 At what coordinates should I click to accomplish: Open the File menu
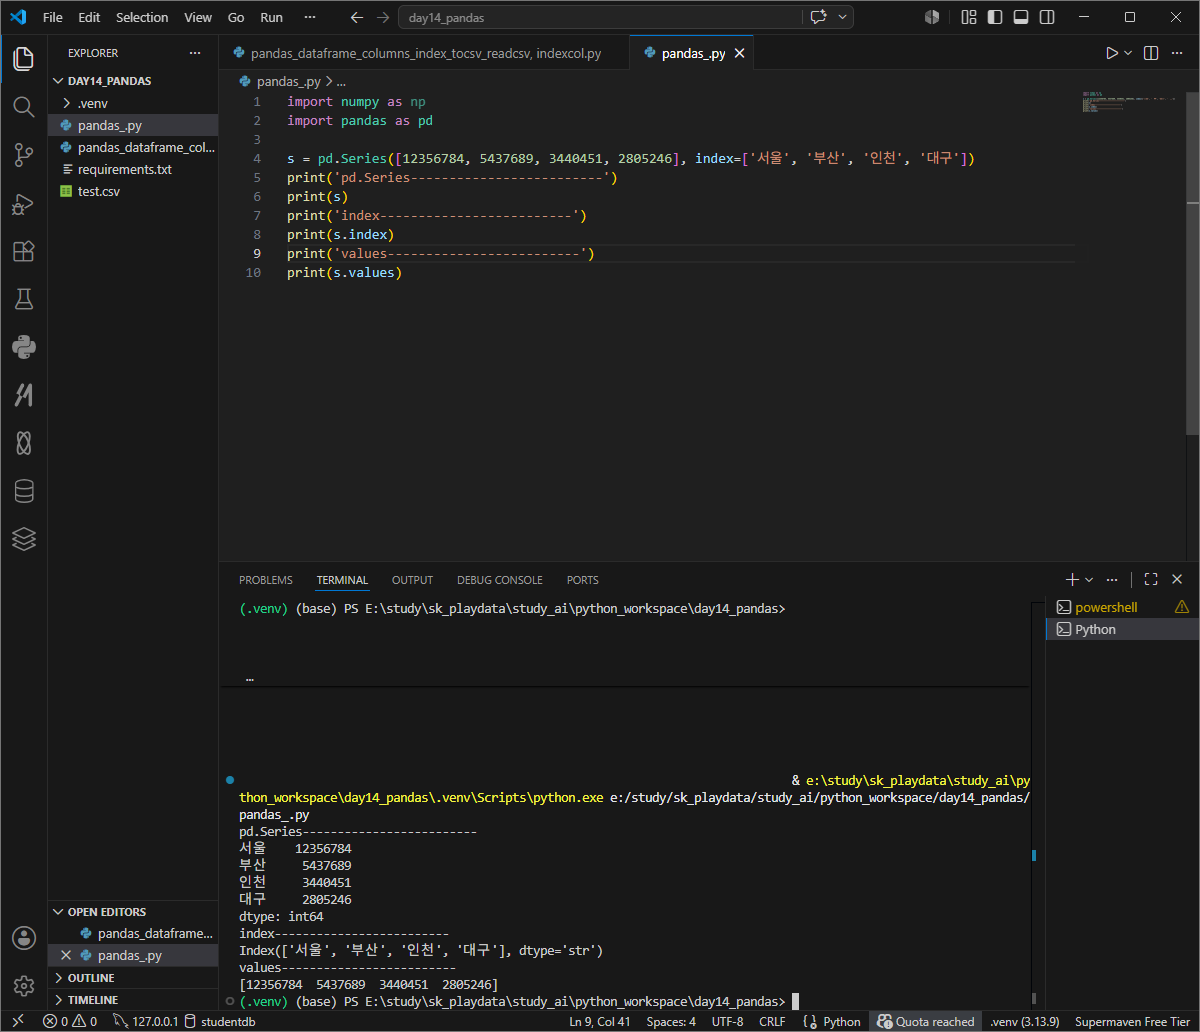[x=52, y=17]
